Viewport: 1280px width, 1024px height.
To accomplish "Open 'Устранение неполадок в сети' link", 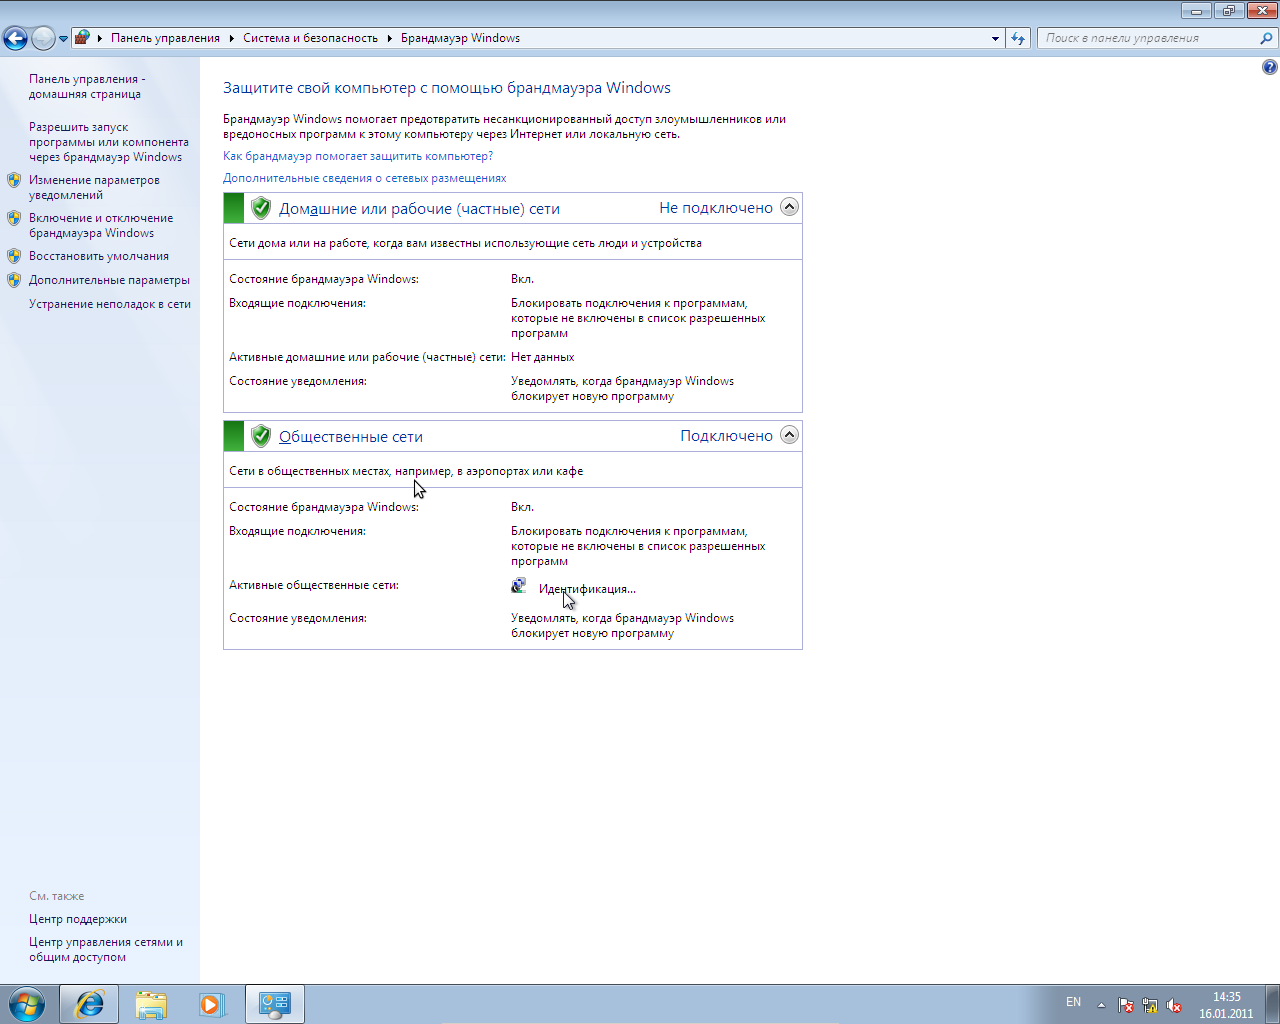I will (110, 304).
